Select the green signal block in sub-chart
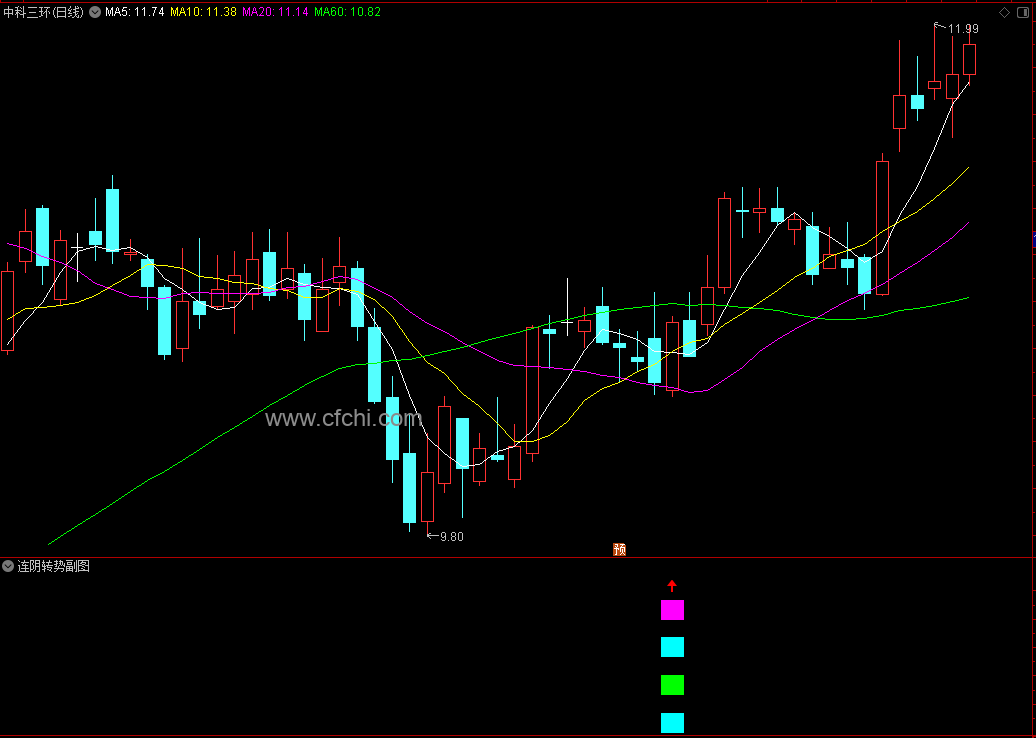 pos(673,684)
